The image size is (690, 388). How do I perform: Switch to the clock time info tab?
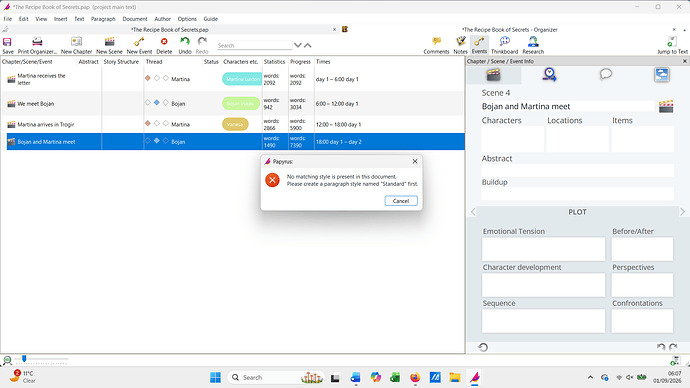[549, 75]
